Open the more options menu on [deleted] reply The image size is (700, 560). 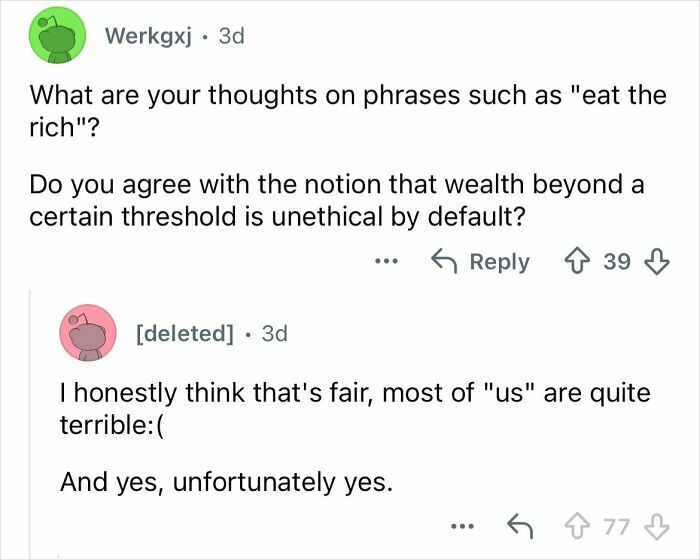click(x=459, y=526)
